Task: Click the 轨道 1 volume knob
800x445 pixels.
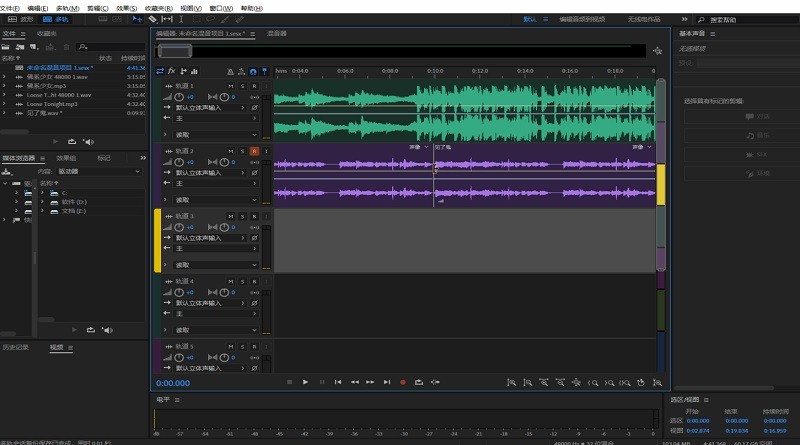Action: click(179, 97)
